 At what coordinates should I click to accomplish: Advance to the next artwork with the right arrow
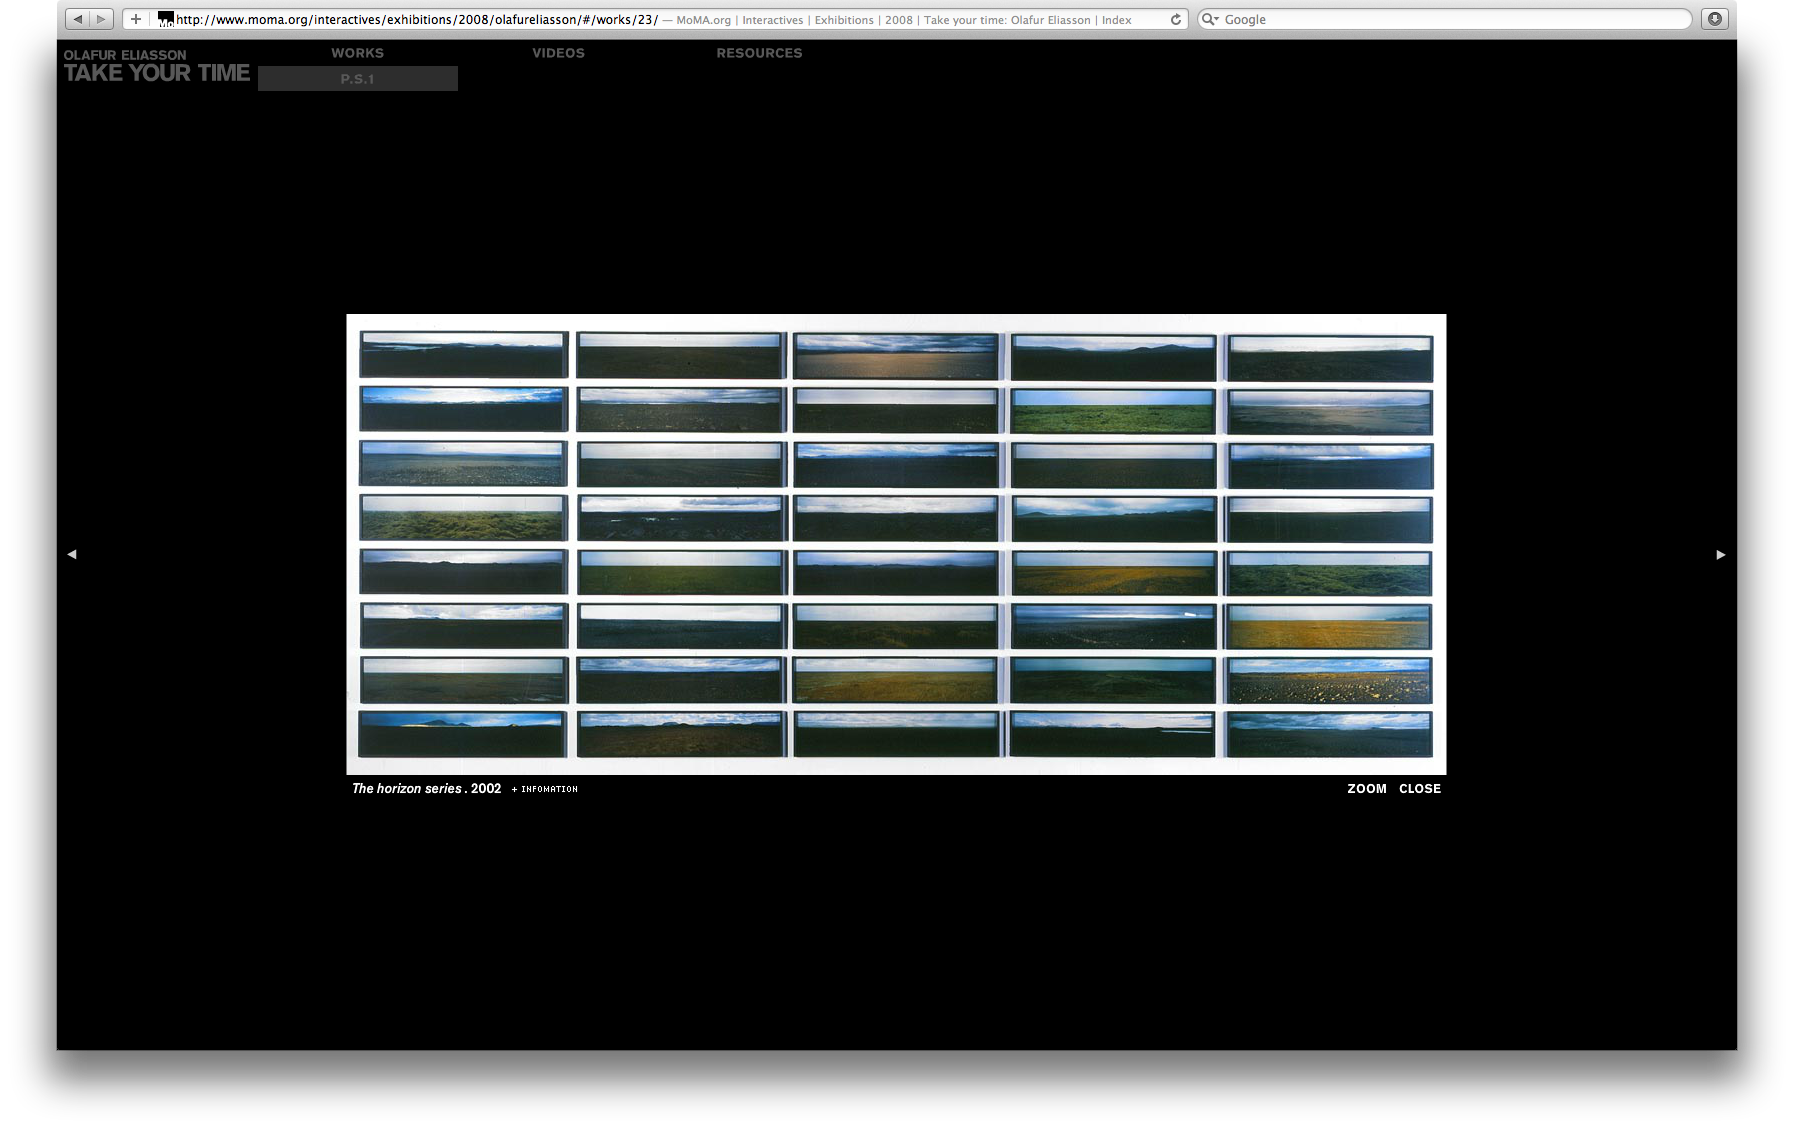[1719, 553]
